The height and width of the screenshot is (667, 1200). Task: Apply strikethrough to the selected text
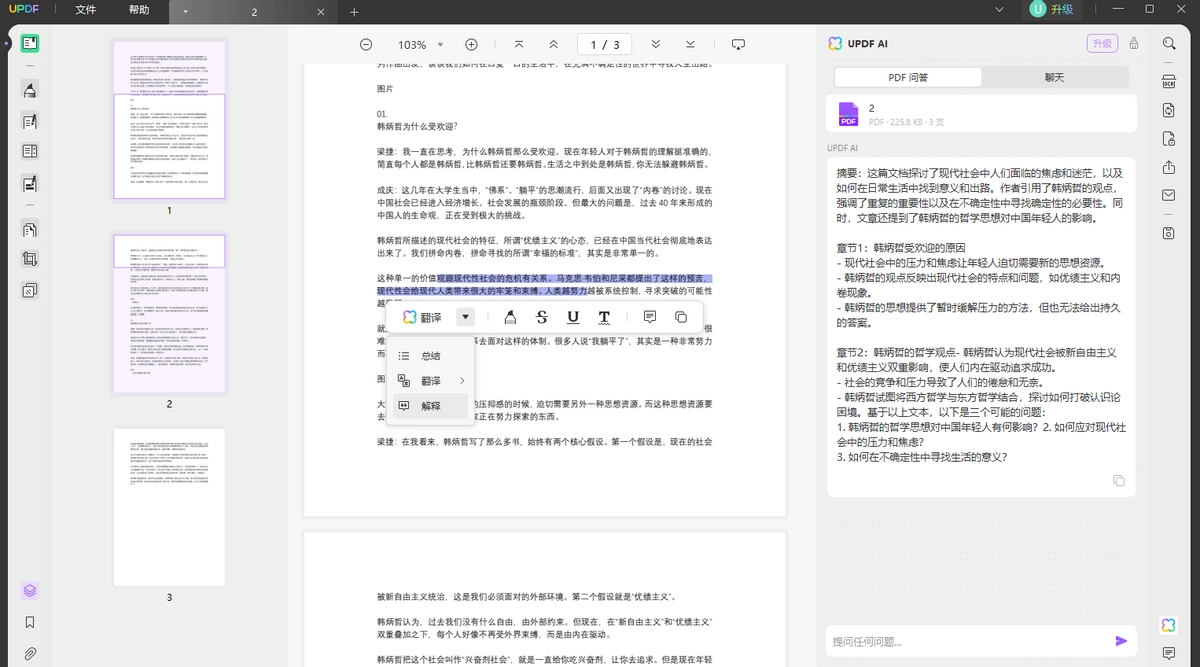[542, 317]
